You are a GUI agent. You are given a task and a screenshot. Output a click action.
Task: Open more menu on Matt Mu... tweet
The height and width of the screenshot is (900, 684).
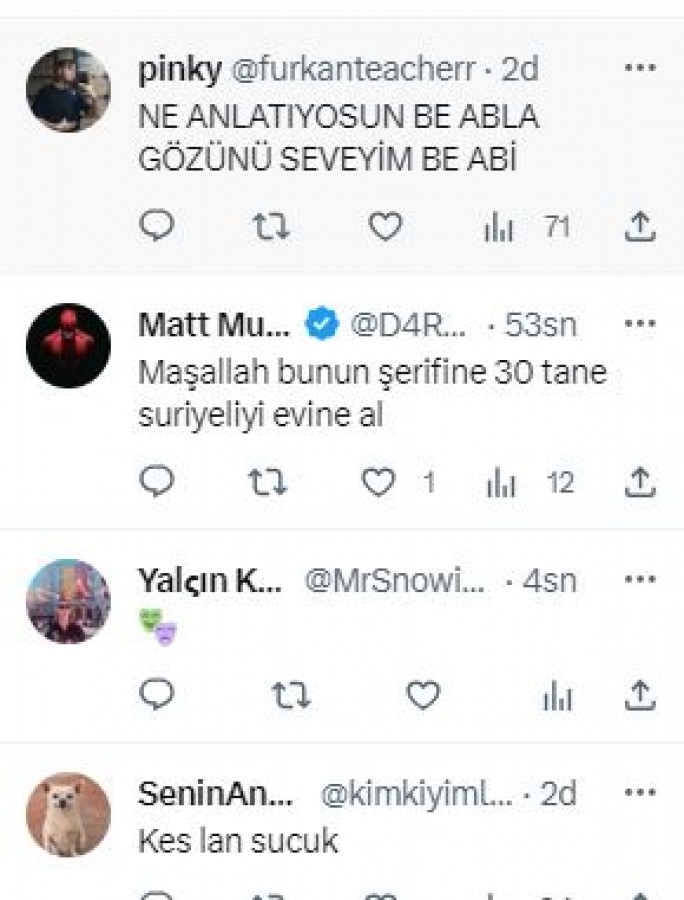click(639, 324)
